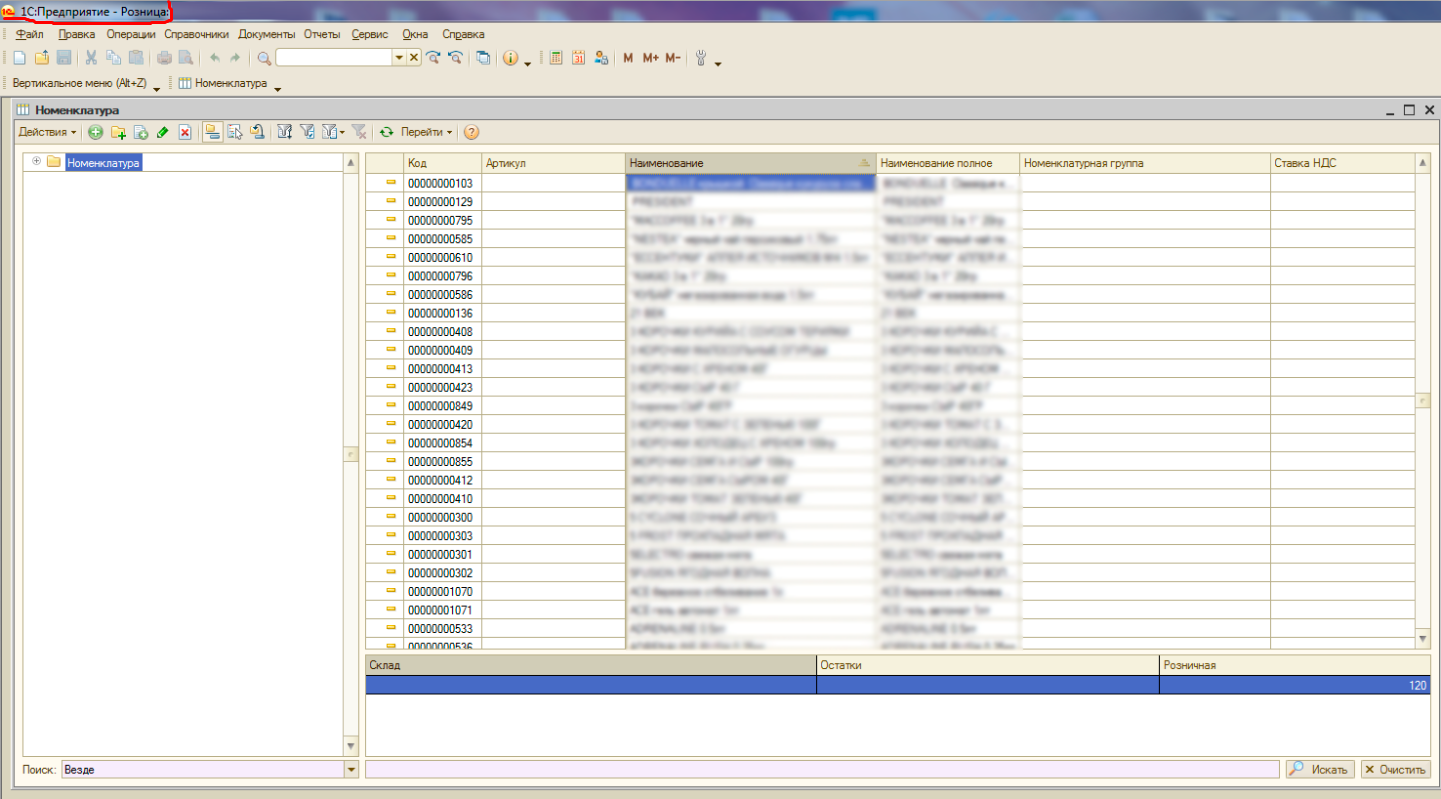Image resolution: width=1441 pixels, height=799 pixels.
Task: Open the Правка menu
Action: click(77, 34)
